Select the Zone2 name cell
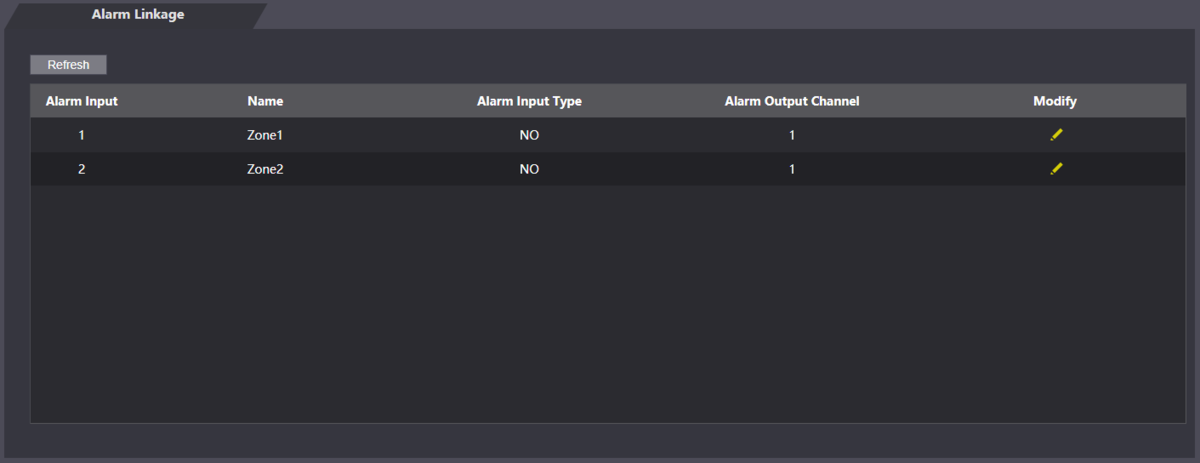 265,169
